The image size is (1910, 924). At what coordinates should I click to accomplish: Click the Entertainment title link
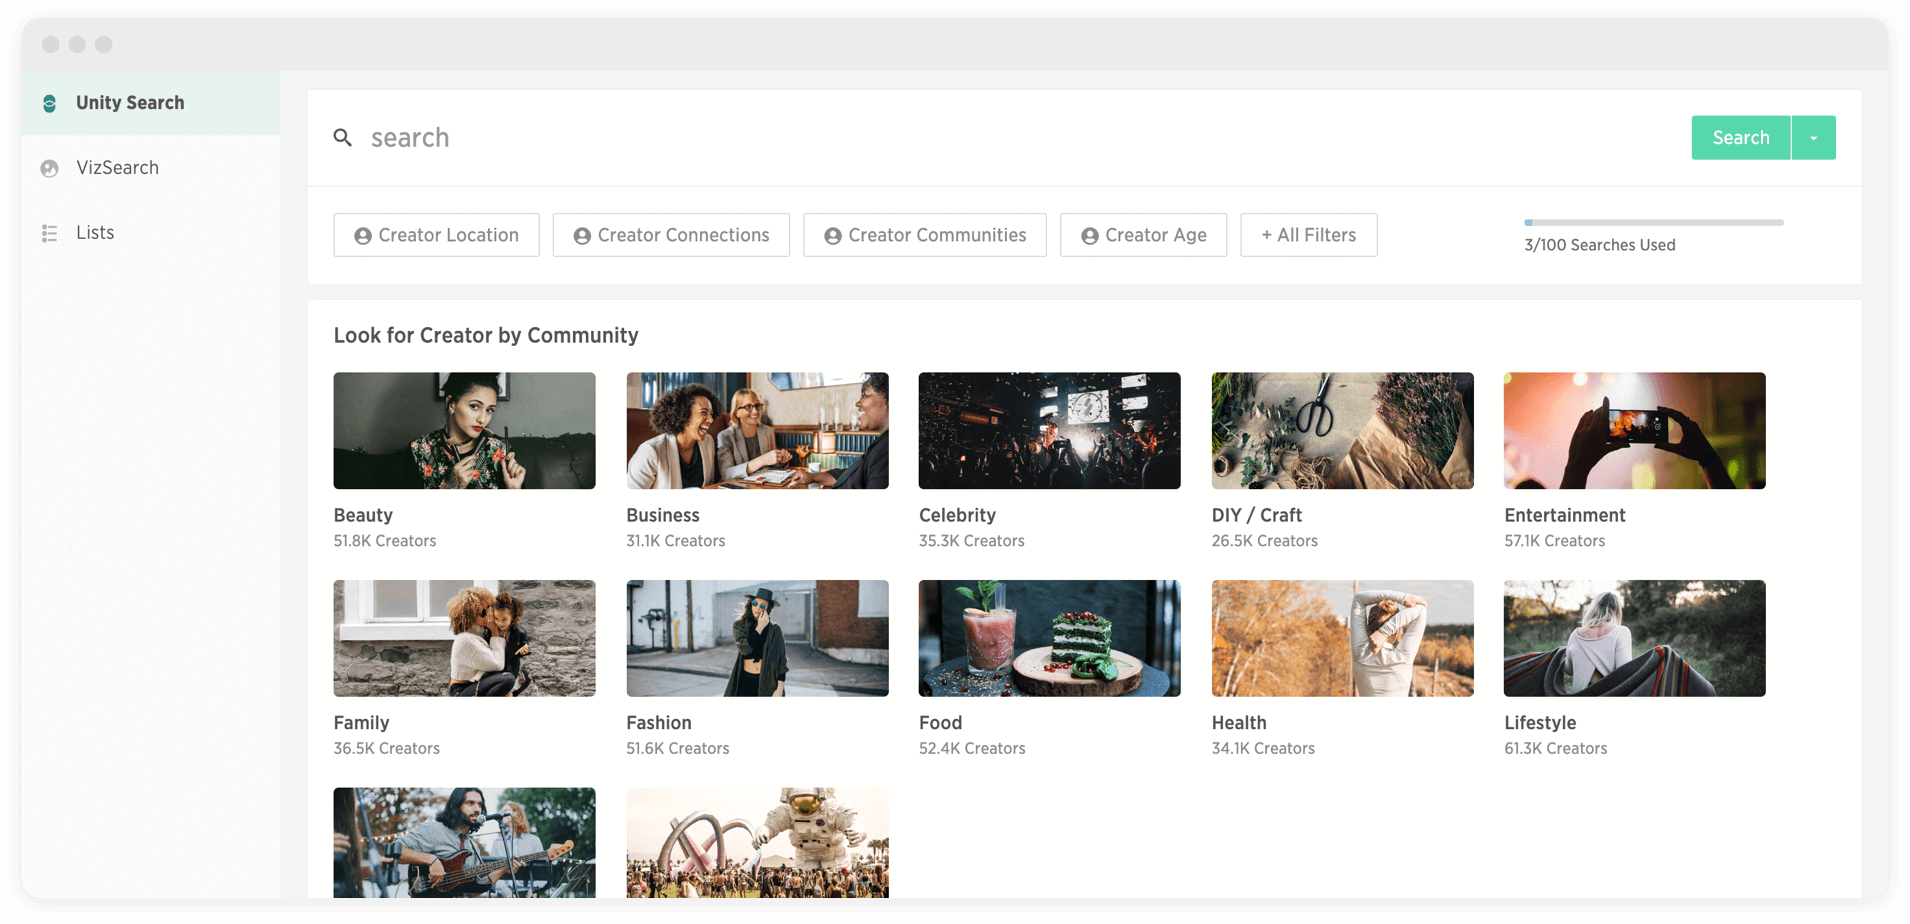(x=1565, y=516)
